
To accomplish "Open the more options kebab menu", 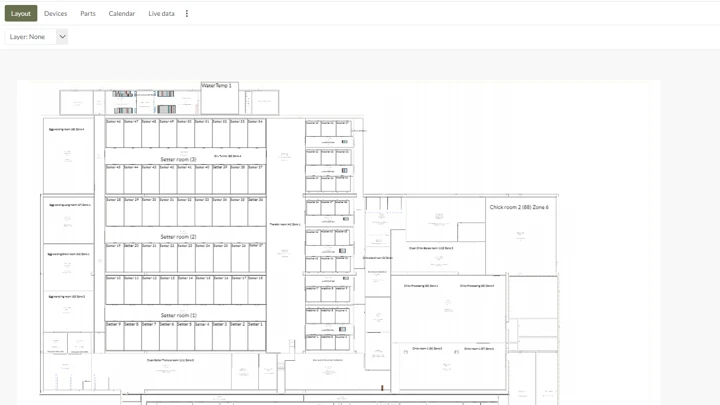I will (x=187, y=14).
